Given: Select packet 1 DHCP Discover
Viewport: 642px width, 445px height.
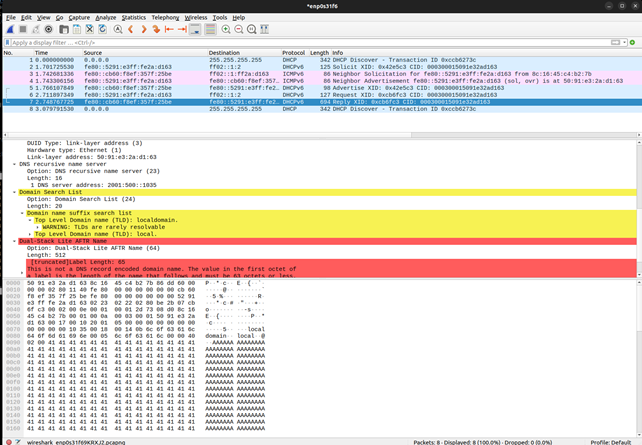Looking at the screenshot, I should [x=322, y=60].
